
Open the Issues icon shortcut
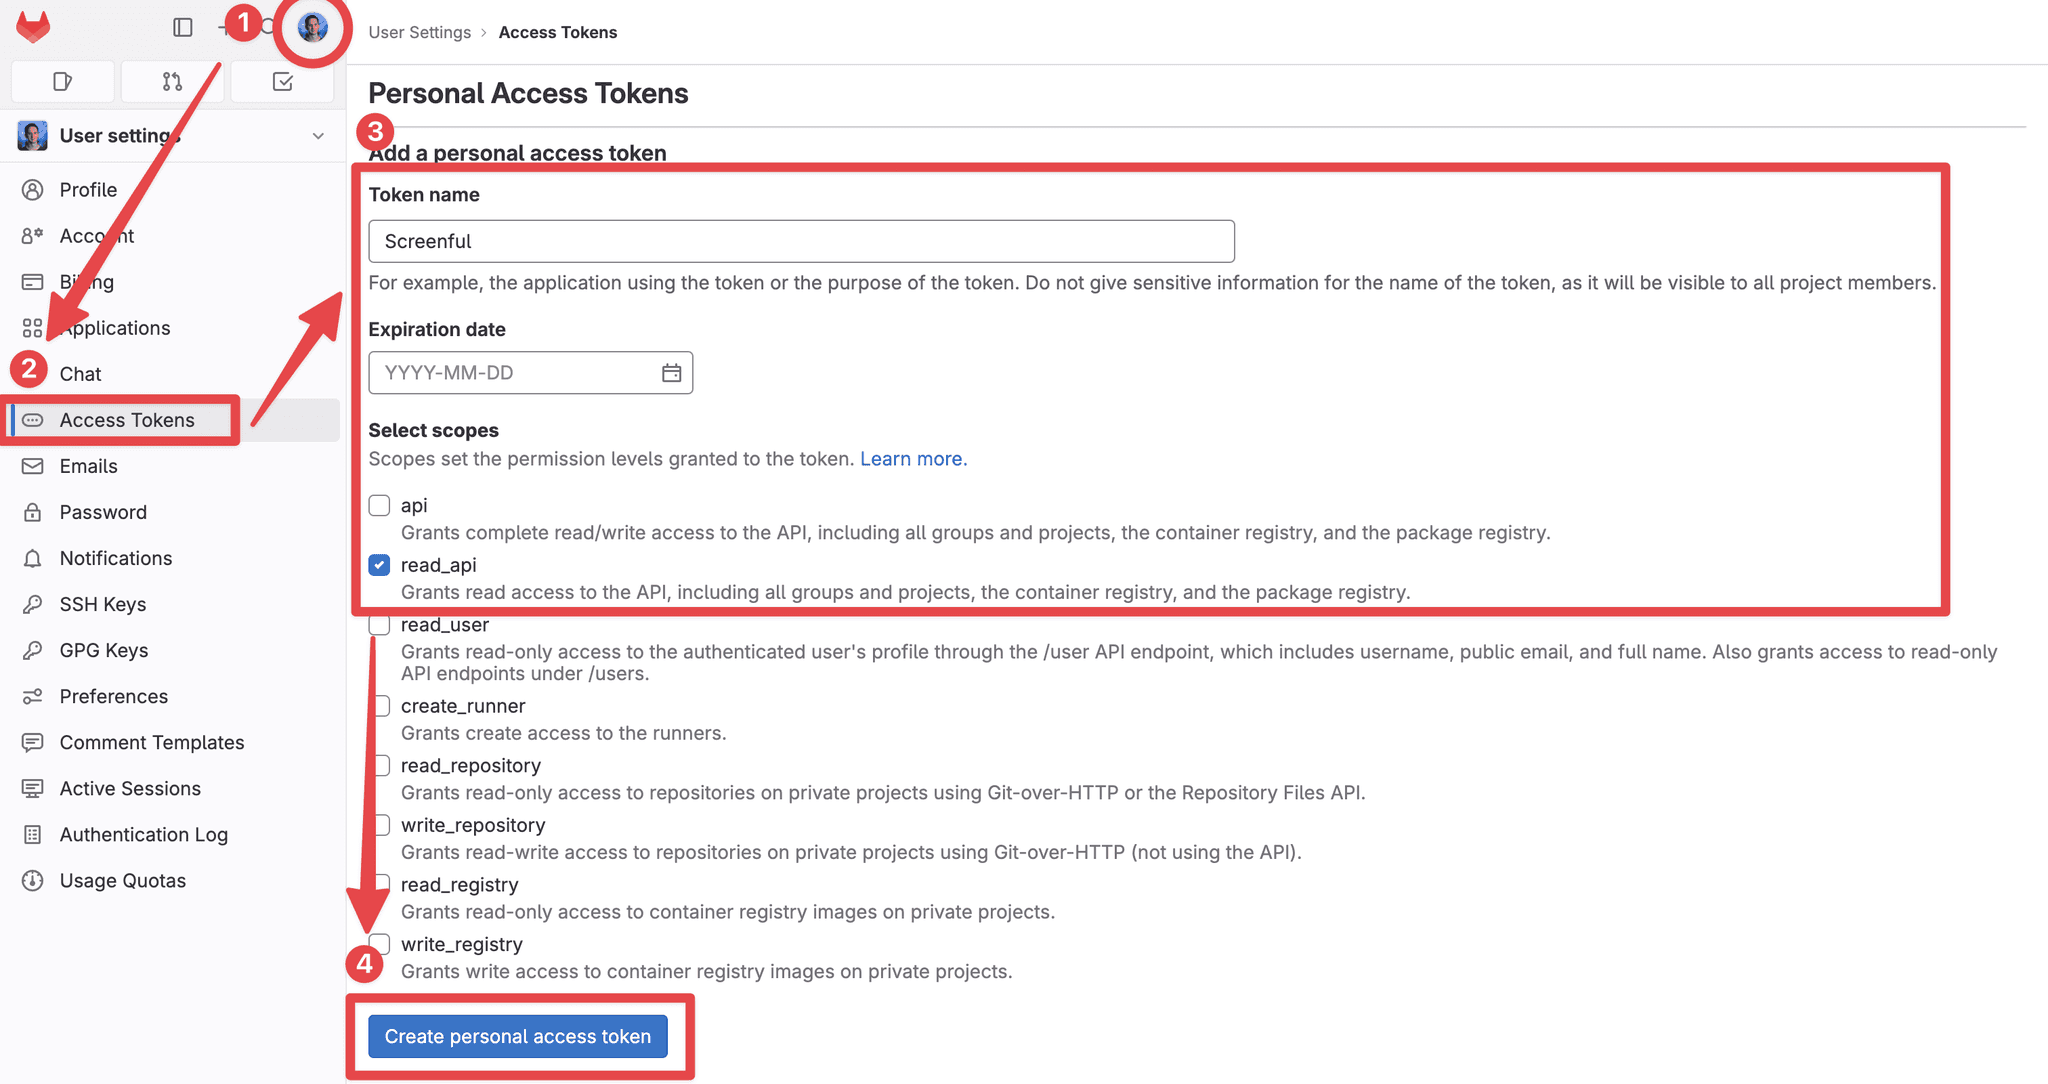62,81
